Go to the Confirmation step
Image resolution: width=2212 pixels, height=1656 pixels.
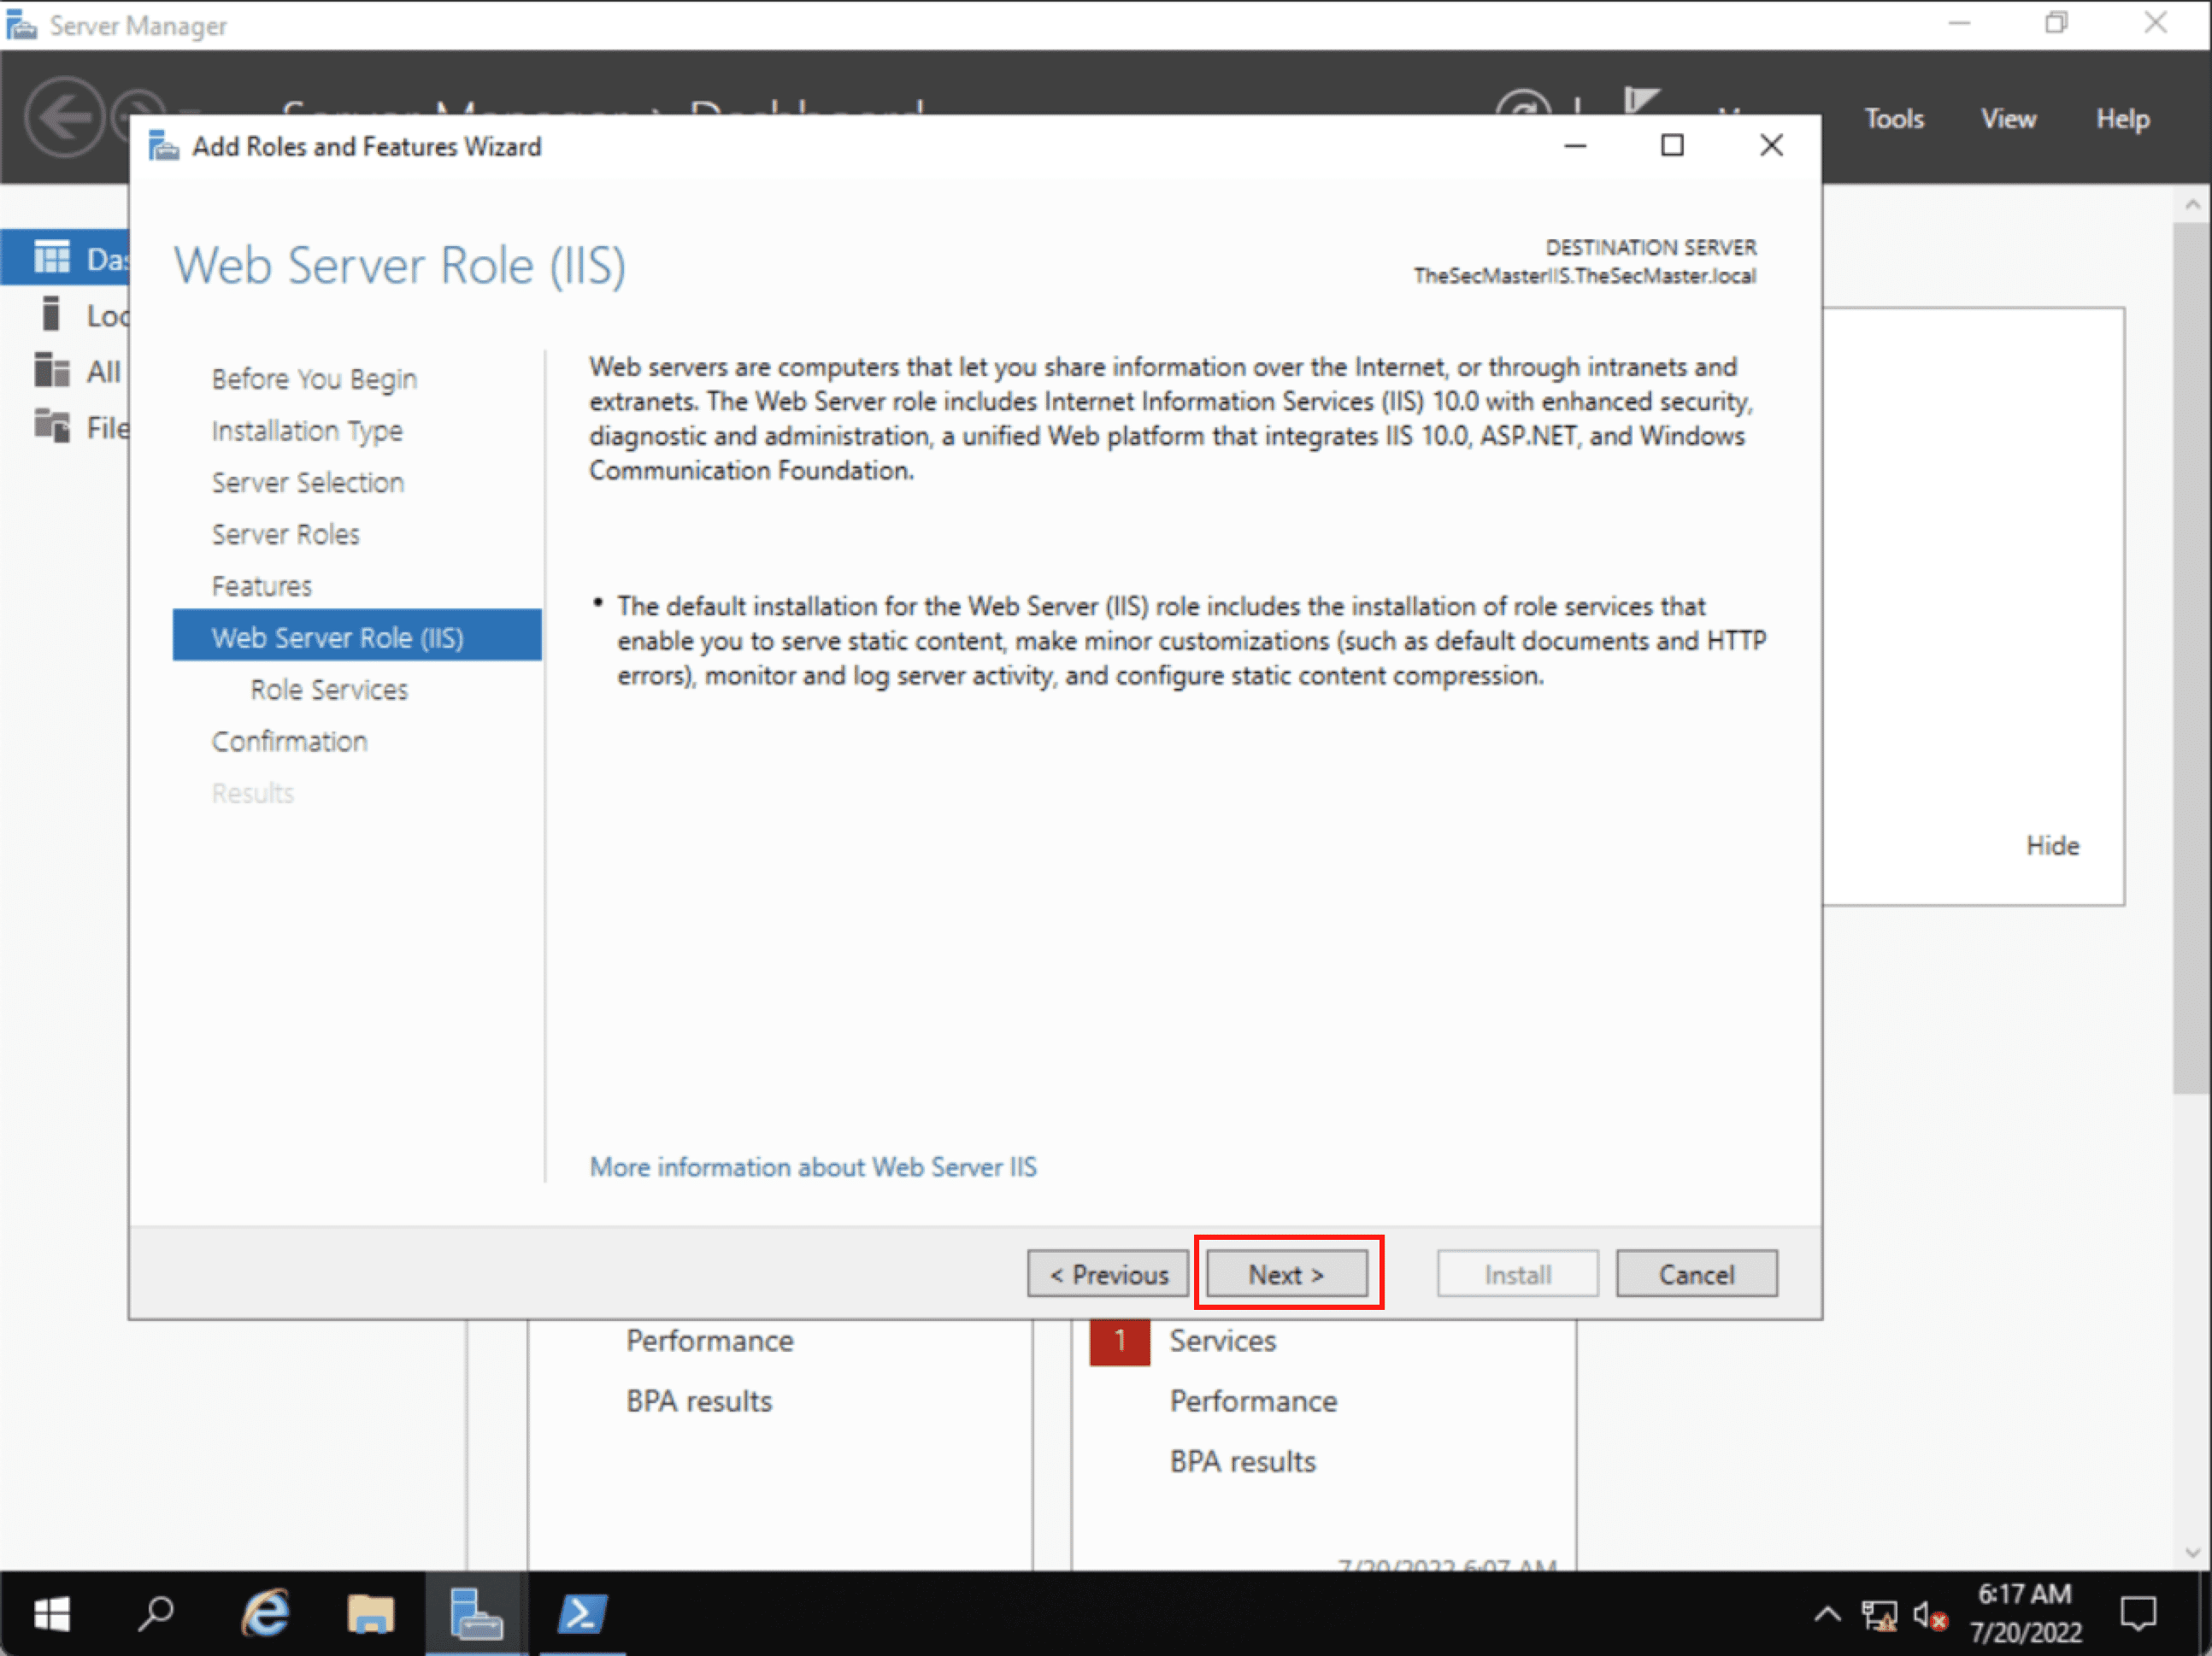point(290,741)
